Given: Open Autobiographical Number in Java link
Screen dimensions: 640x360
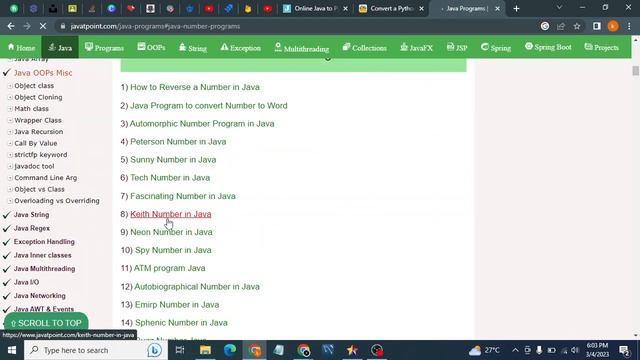Looking at the screenshot, I should pos(197,287).
